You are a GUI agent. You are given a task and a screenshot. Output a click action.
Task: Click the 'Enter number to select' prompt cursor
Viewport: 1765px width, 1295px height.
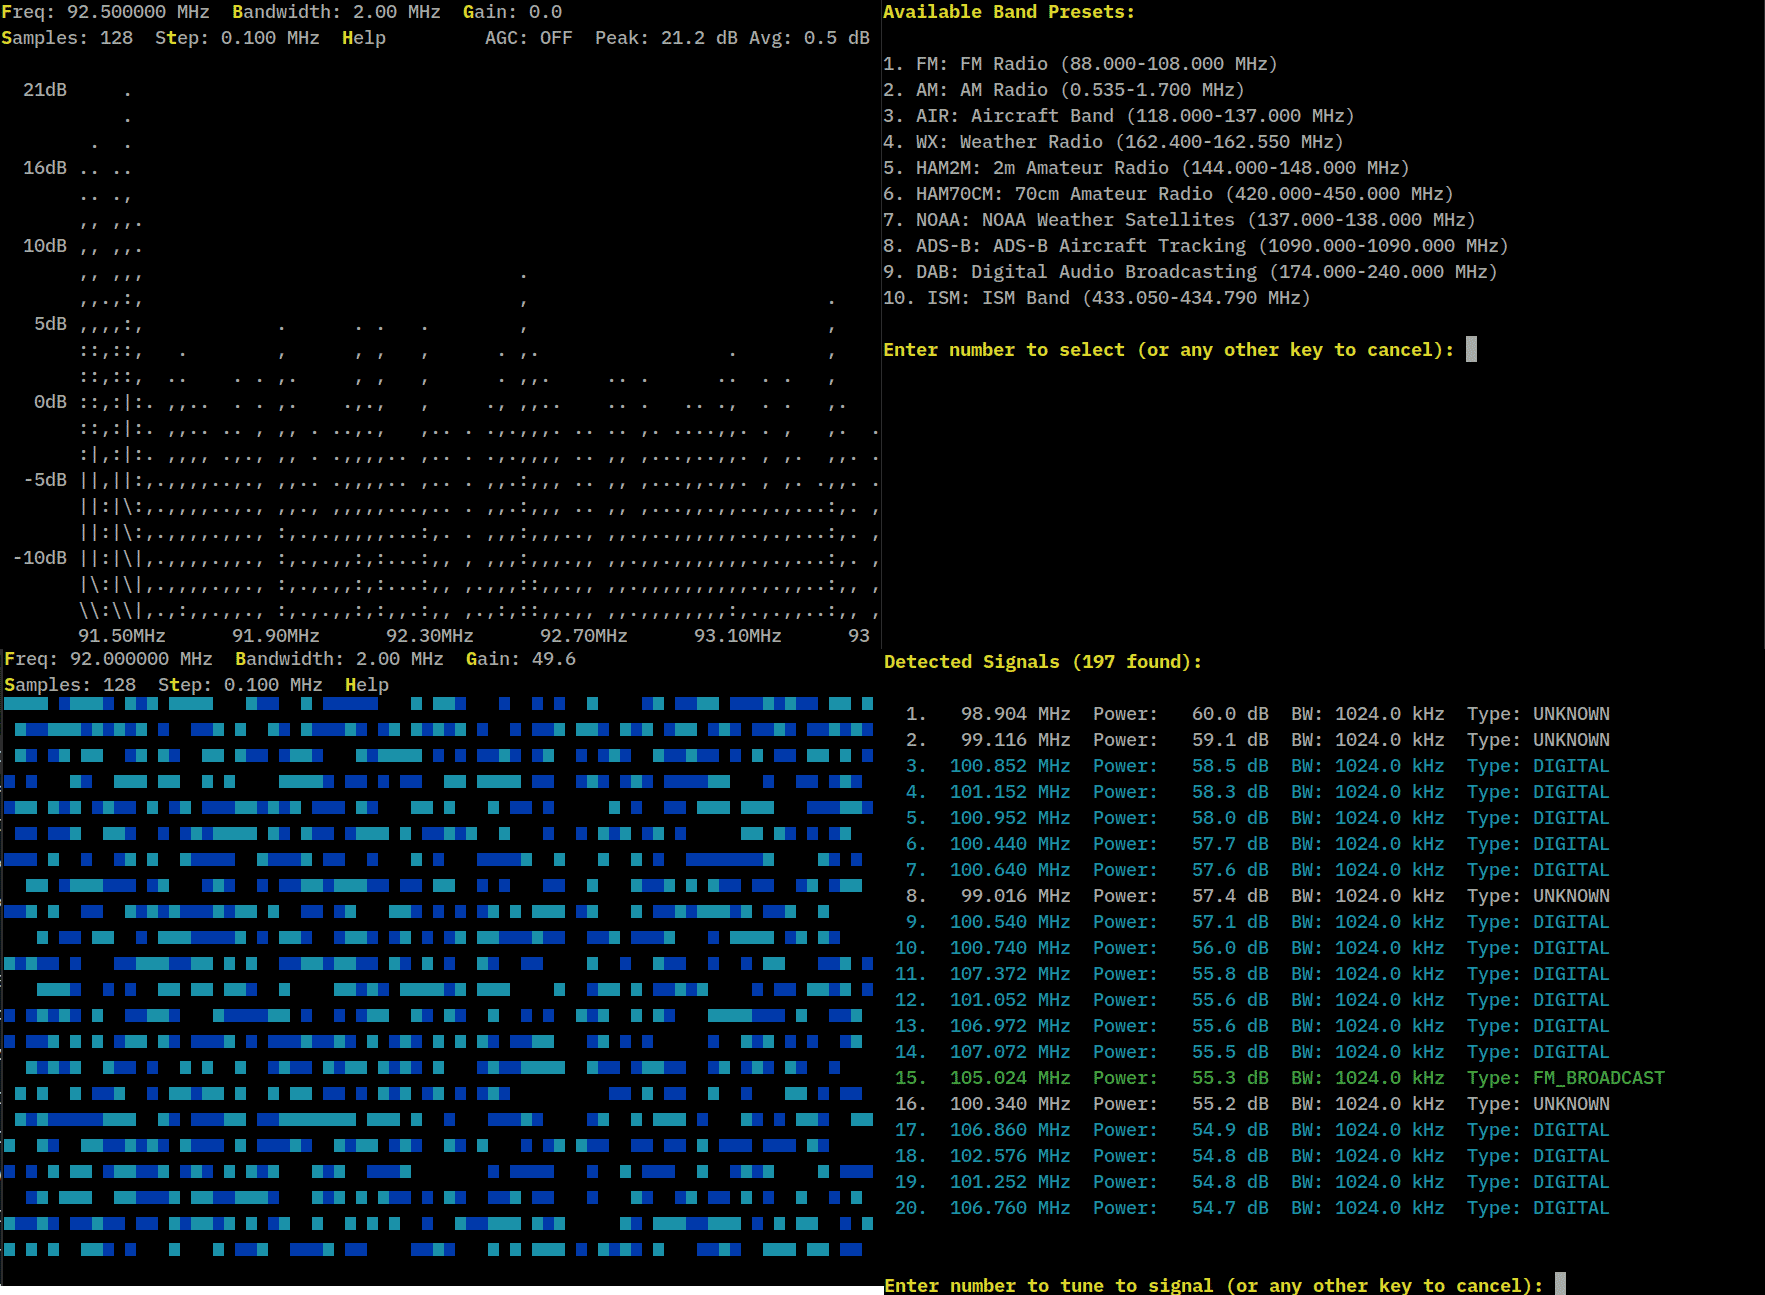click(1471, 349)
